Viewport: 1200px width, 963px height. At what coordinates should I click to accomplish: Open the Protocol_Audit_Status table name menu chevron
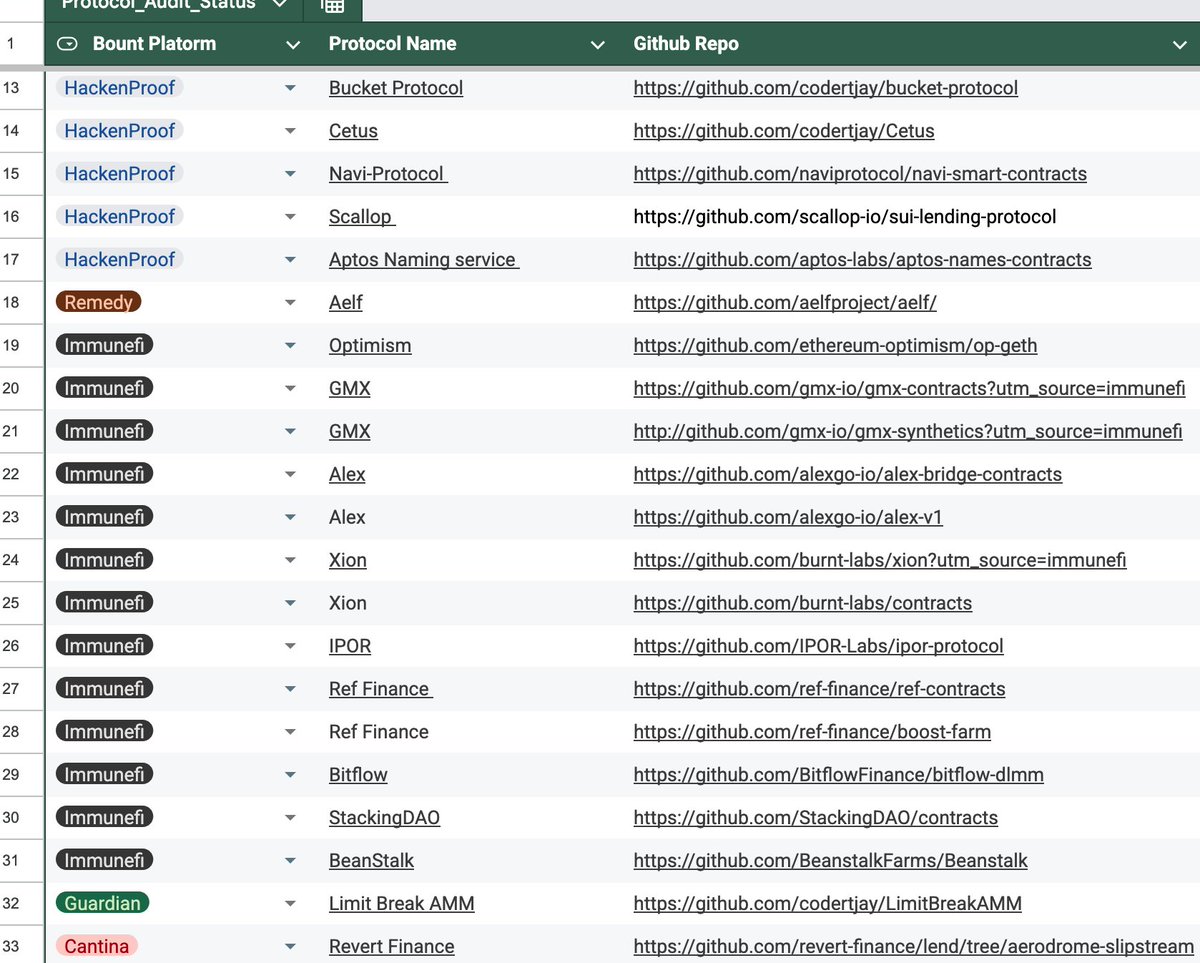pos(280,5)
